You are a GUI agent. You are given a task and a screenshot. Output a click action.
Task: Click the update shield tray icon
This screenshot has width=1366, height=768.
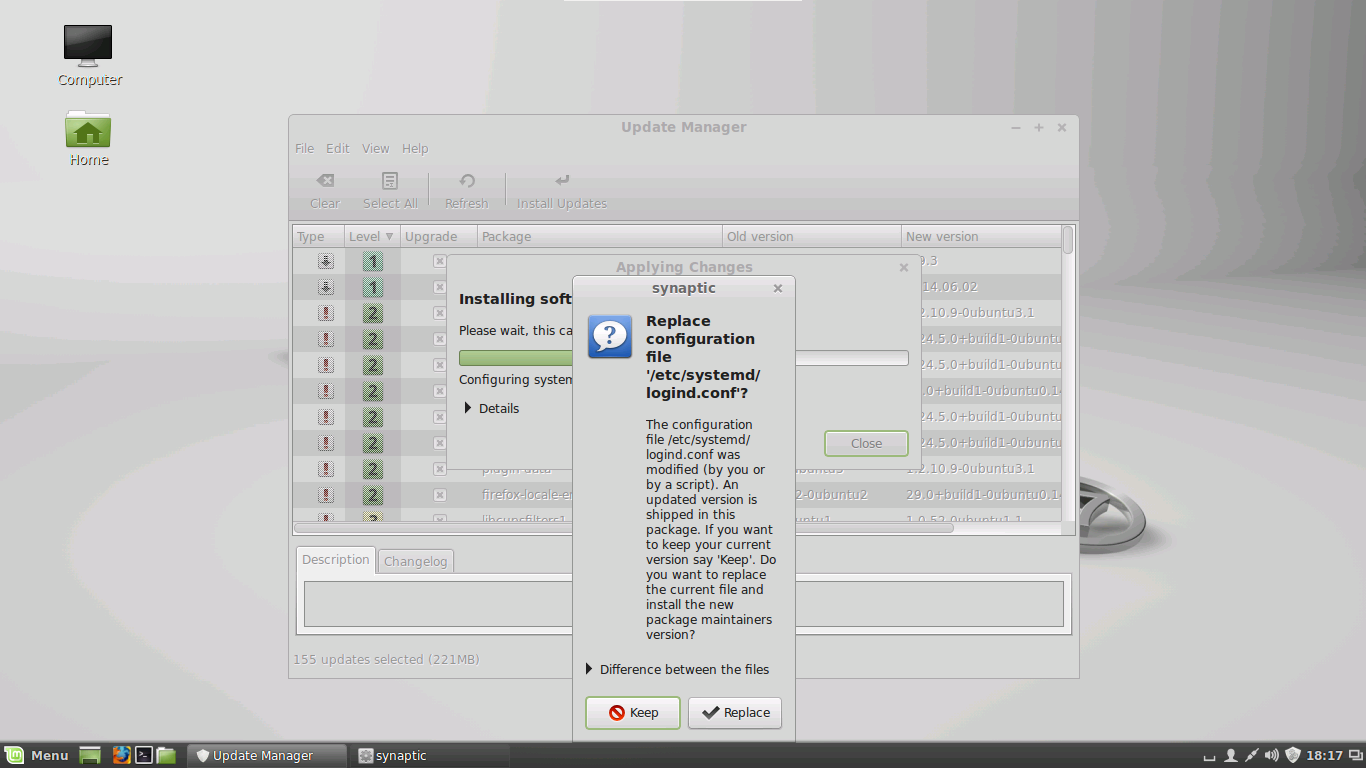pos(1292,755)
